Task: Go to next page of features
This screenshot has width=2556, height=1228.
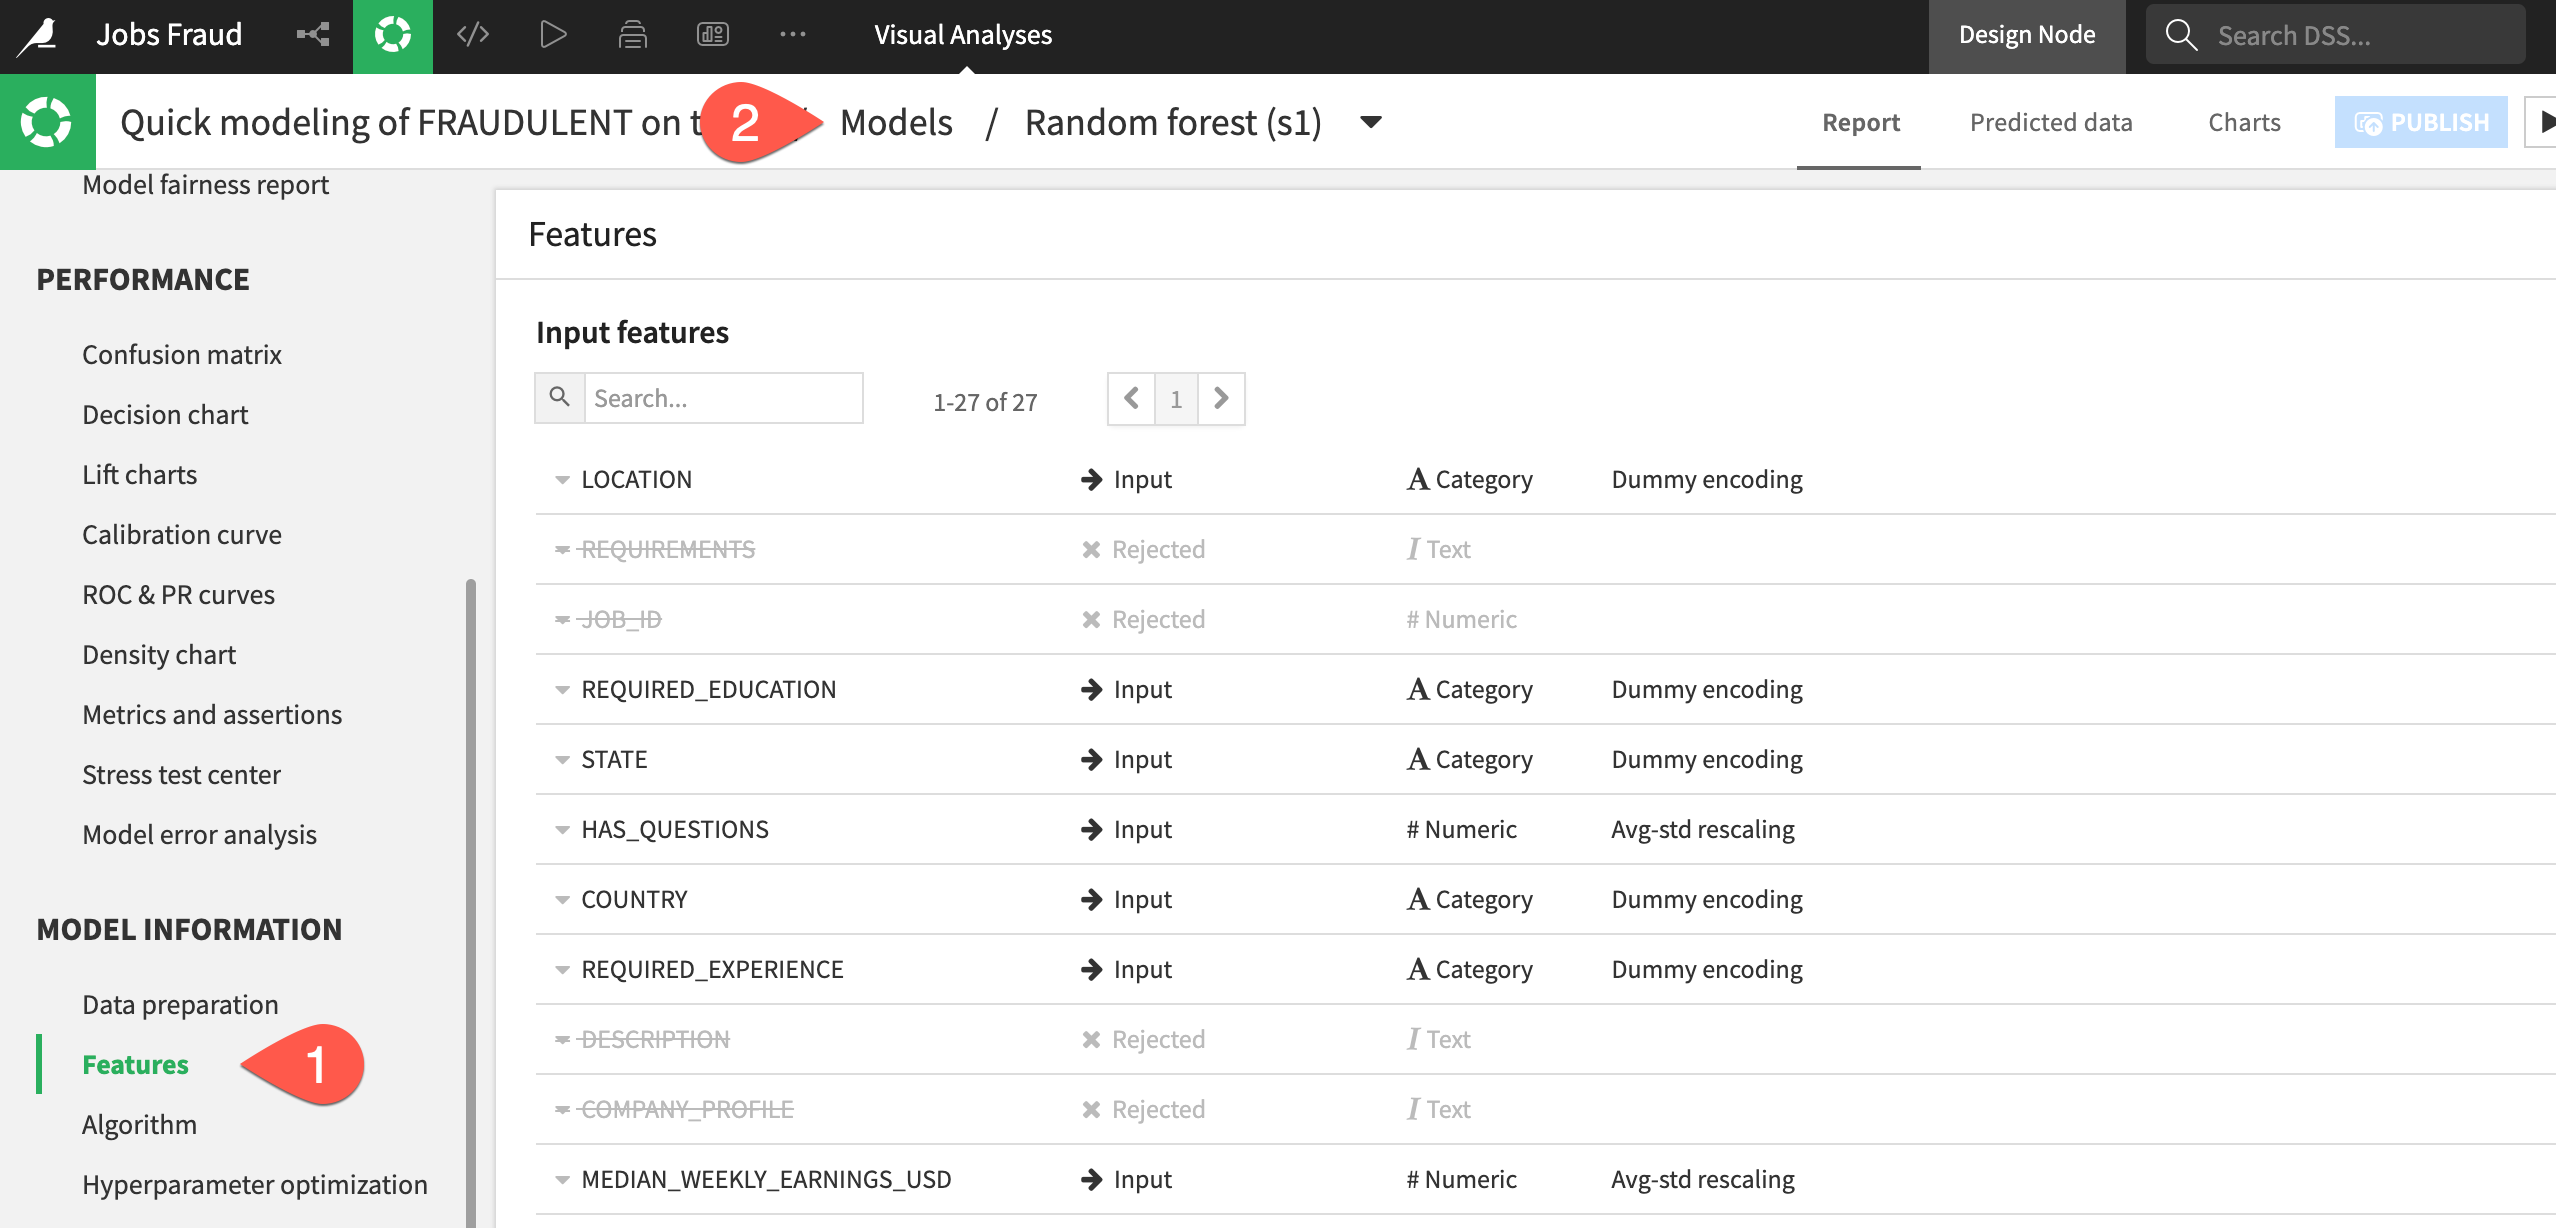Action: click(1221, 399)
